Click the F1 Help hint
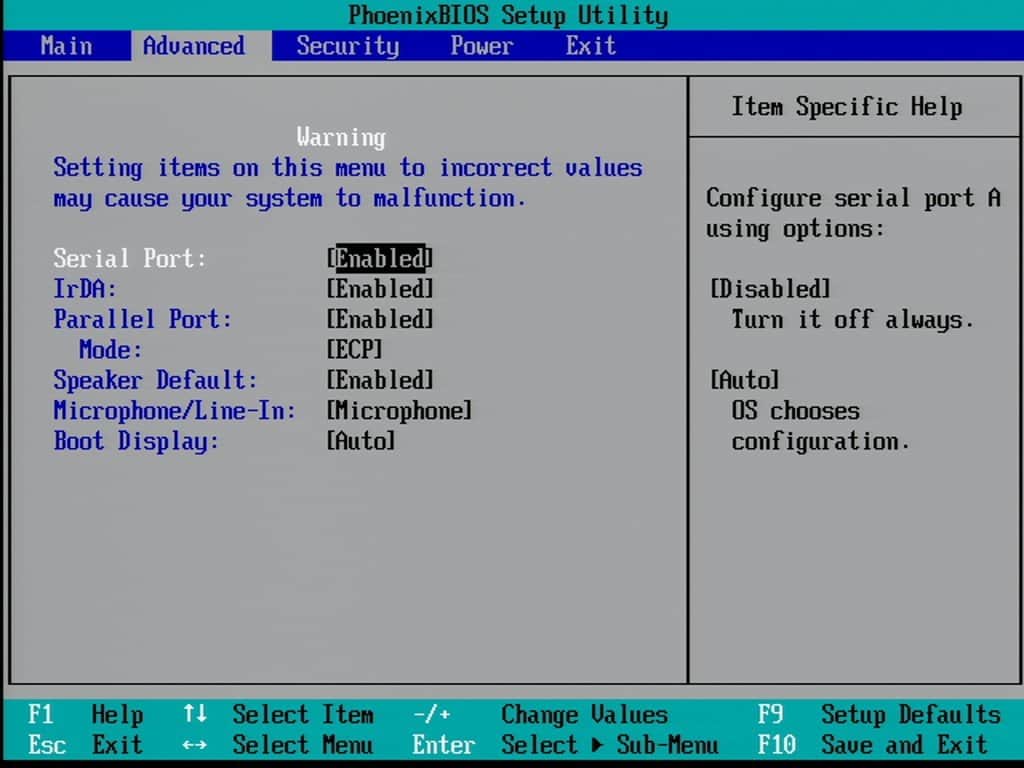Image resolution: width=1024 pixels, height=768 pixels. [86, 714]
